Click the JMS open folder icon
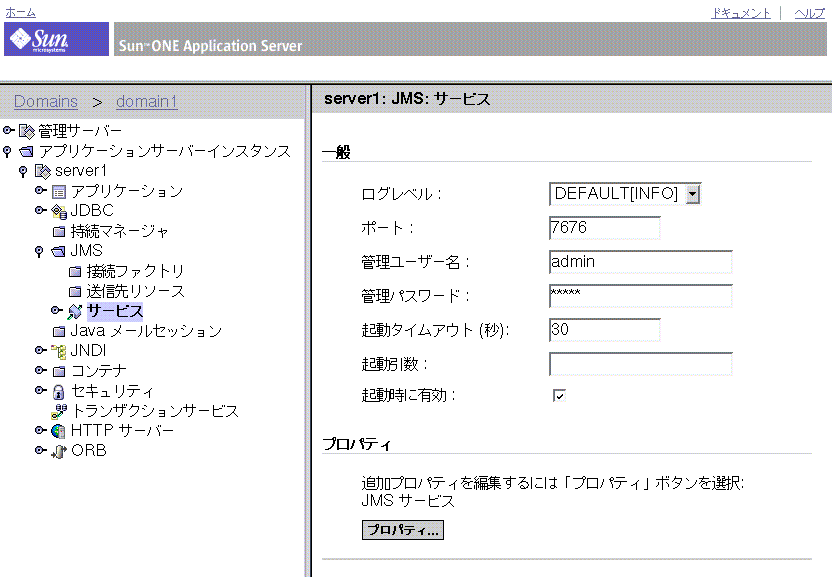The width and height of the screenshot is (832, 577). pyautogui.click(x=58, y=251)
